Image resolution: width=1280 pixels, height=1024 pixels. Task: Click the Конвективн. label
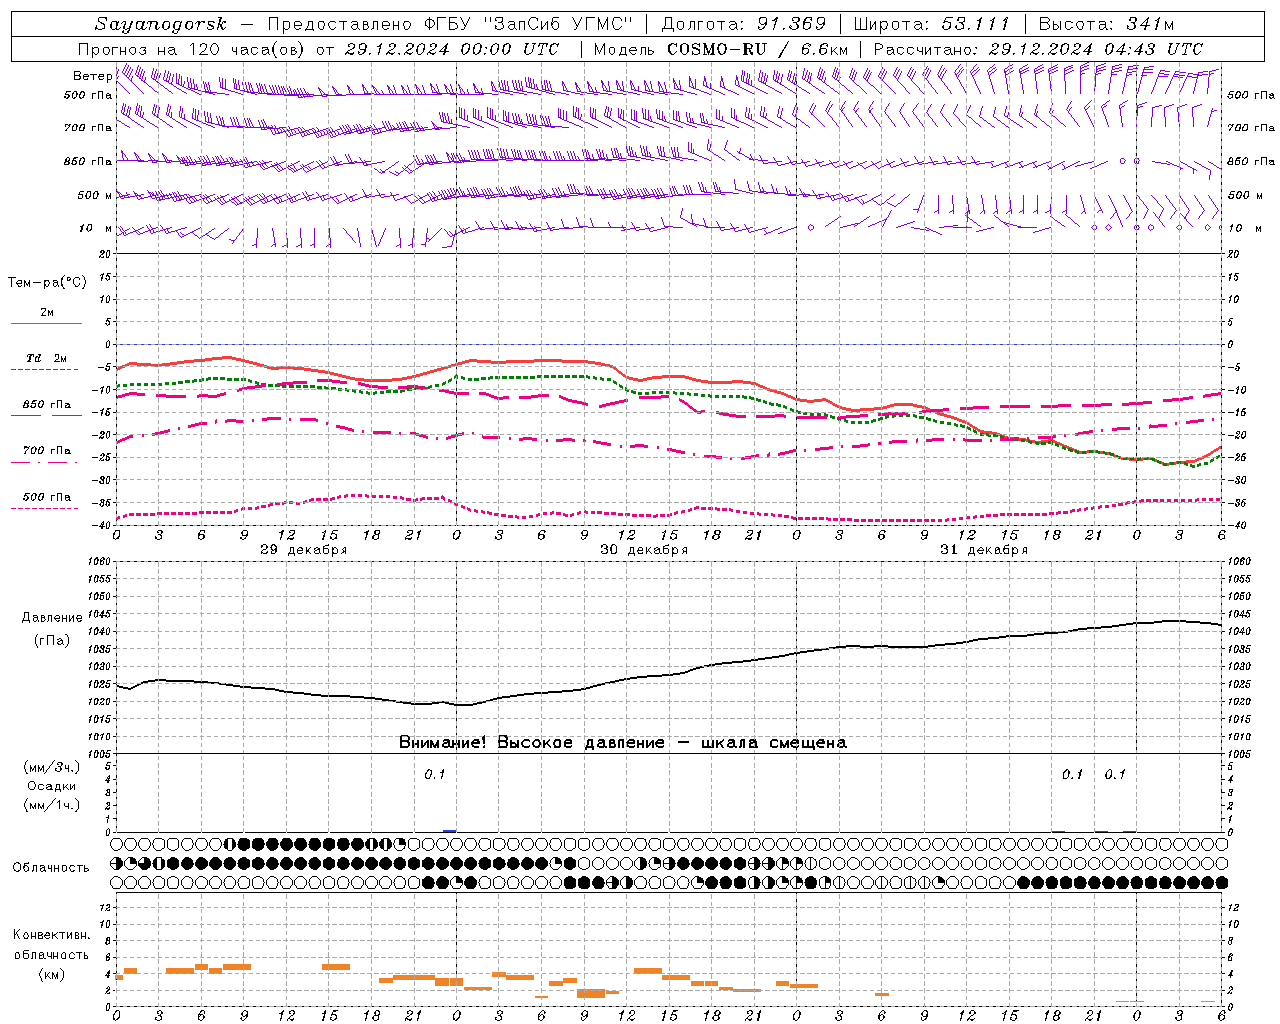[x=51, y=935]
